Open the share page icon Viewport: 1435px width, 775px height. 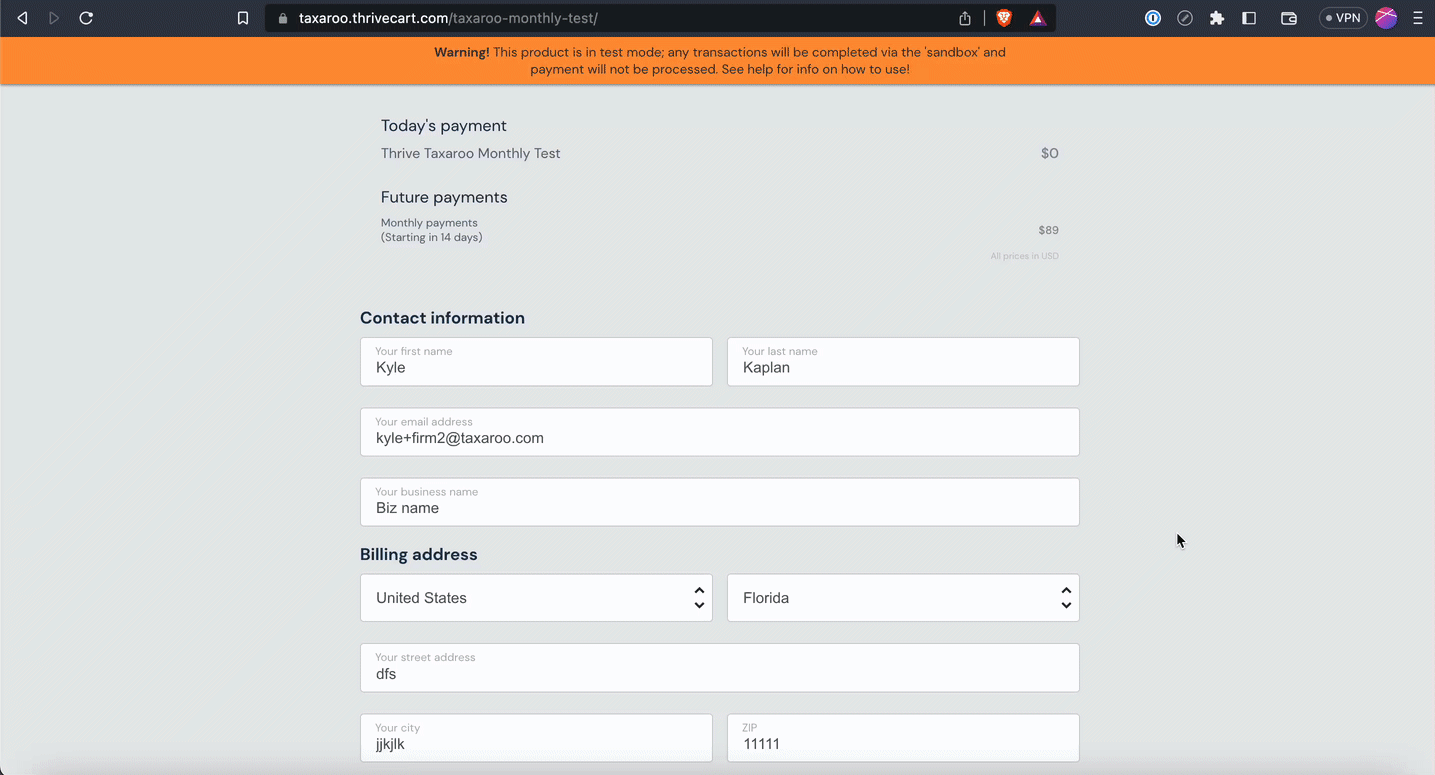pos(965,18)
